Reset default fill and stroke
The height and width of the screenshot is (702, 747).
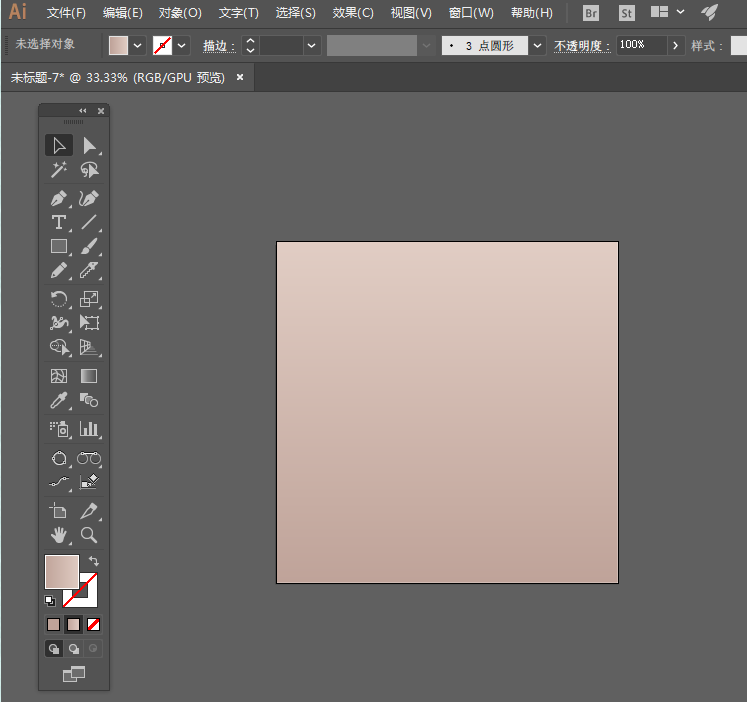point(50,601)
